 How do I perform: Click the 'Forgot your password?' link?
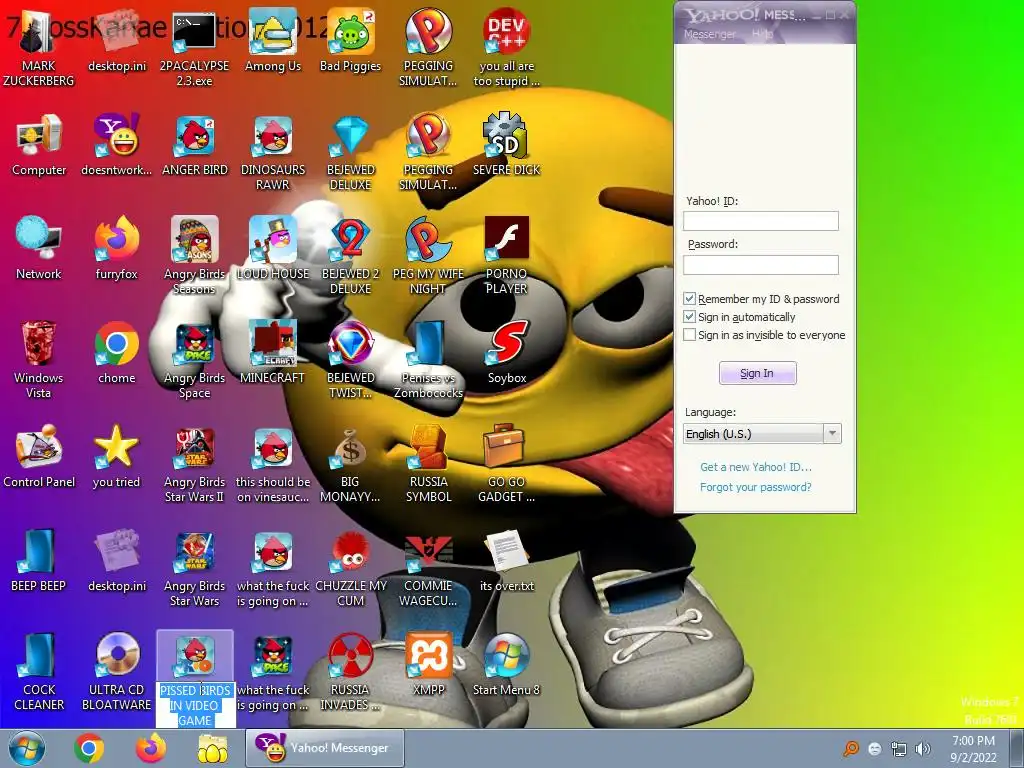coord(756,487)
